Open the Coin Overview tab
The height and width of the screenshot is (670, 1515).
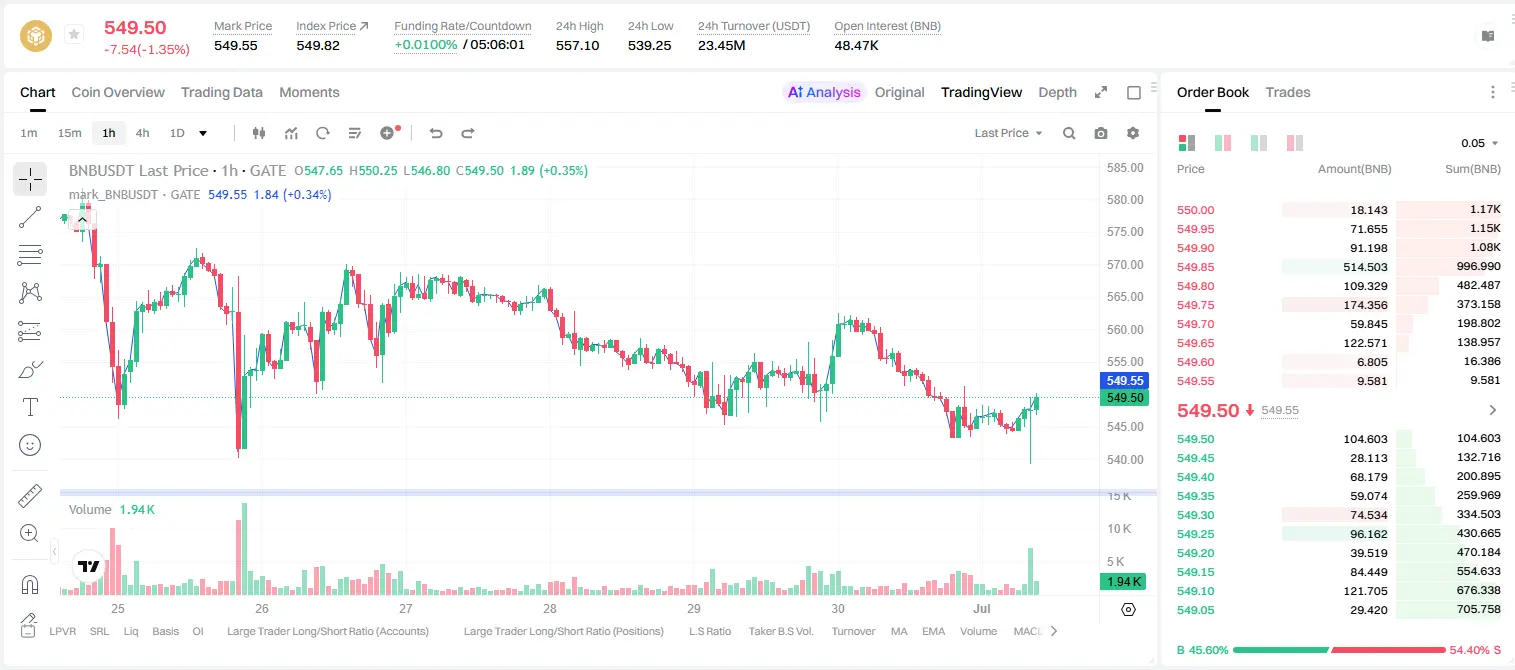pos(118,92)
